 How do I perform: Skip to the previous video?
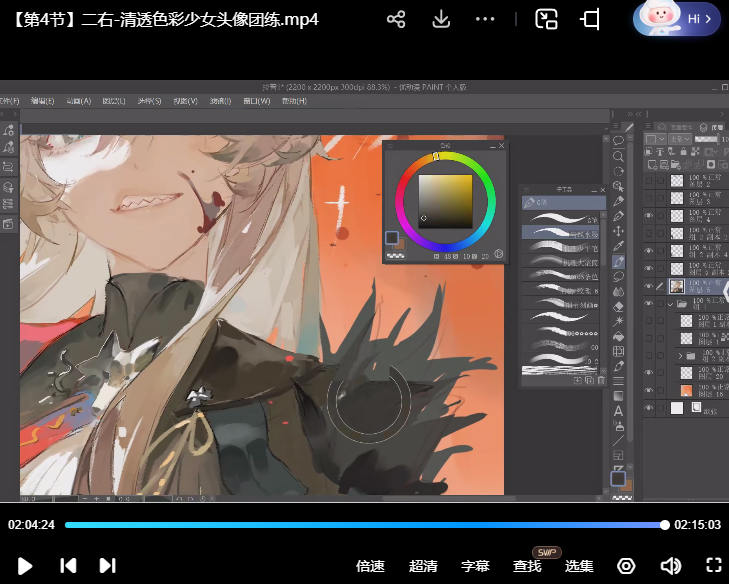tap(68, 565)
